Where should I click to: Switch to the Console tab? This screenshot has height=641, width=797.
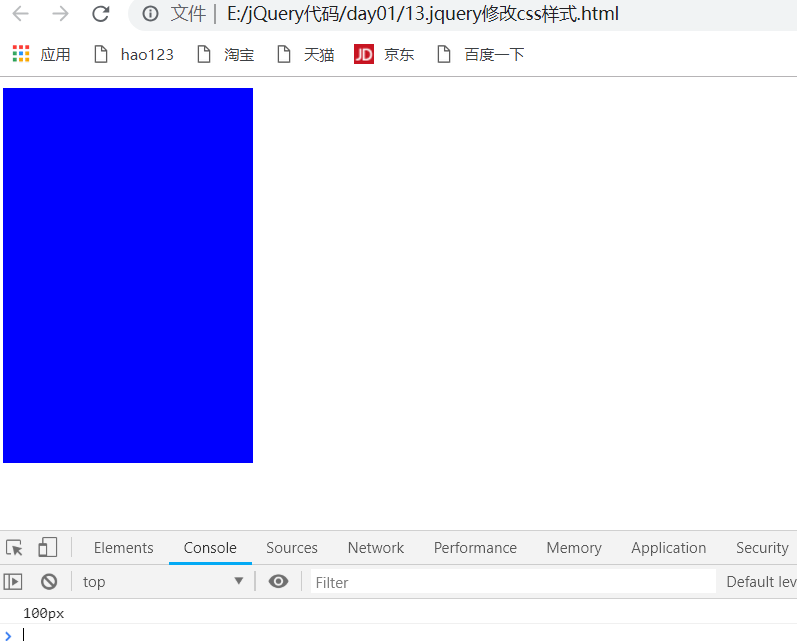pos(210,548)
